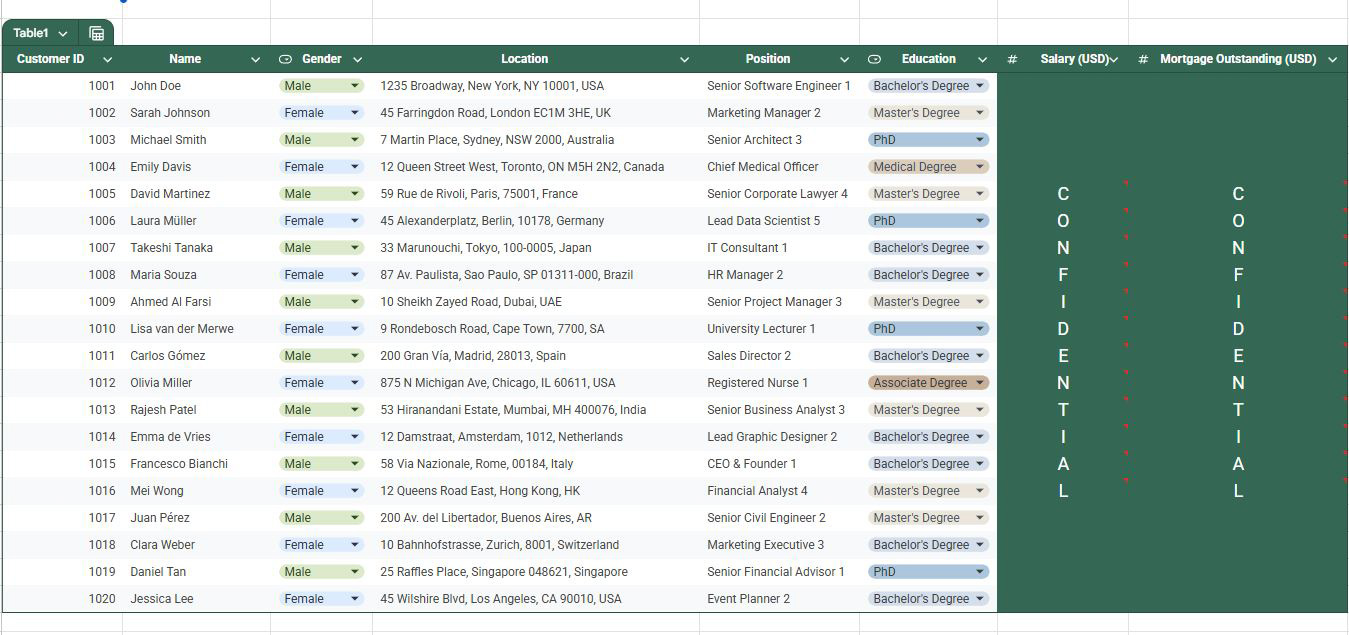
Task: Open Salary (USD) column filter arrow
Action: pos(1113,59)
